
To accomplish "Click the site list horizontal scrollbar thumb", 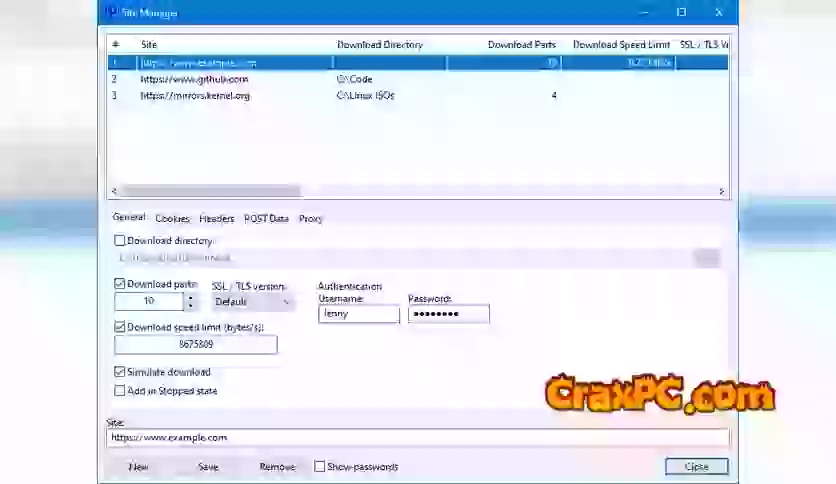I will [211, 191].
